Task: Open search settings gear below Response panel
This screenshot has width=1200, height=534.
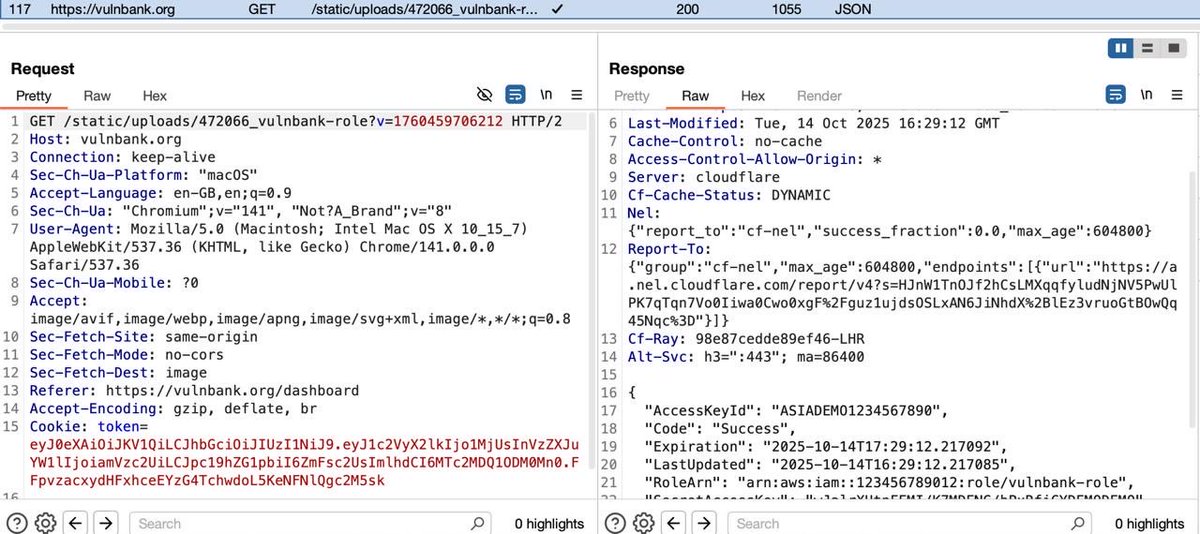Action: pos(643,522)
